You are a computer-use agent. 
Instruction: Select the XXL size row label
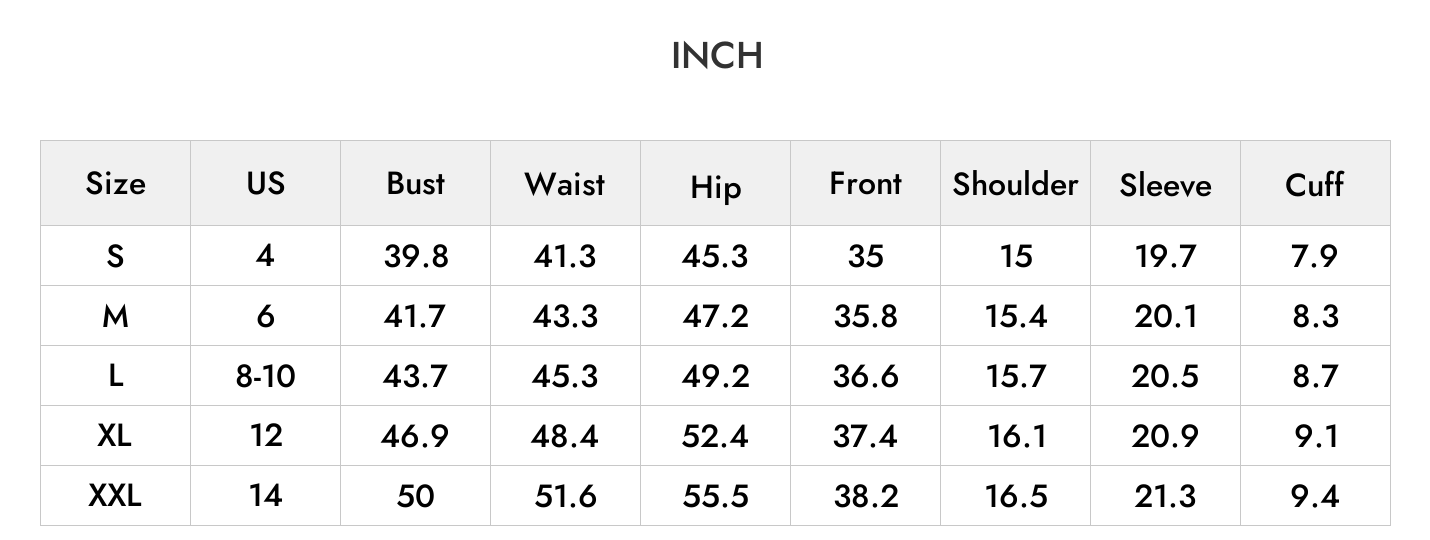click(115, 495)
